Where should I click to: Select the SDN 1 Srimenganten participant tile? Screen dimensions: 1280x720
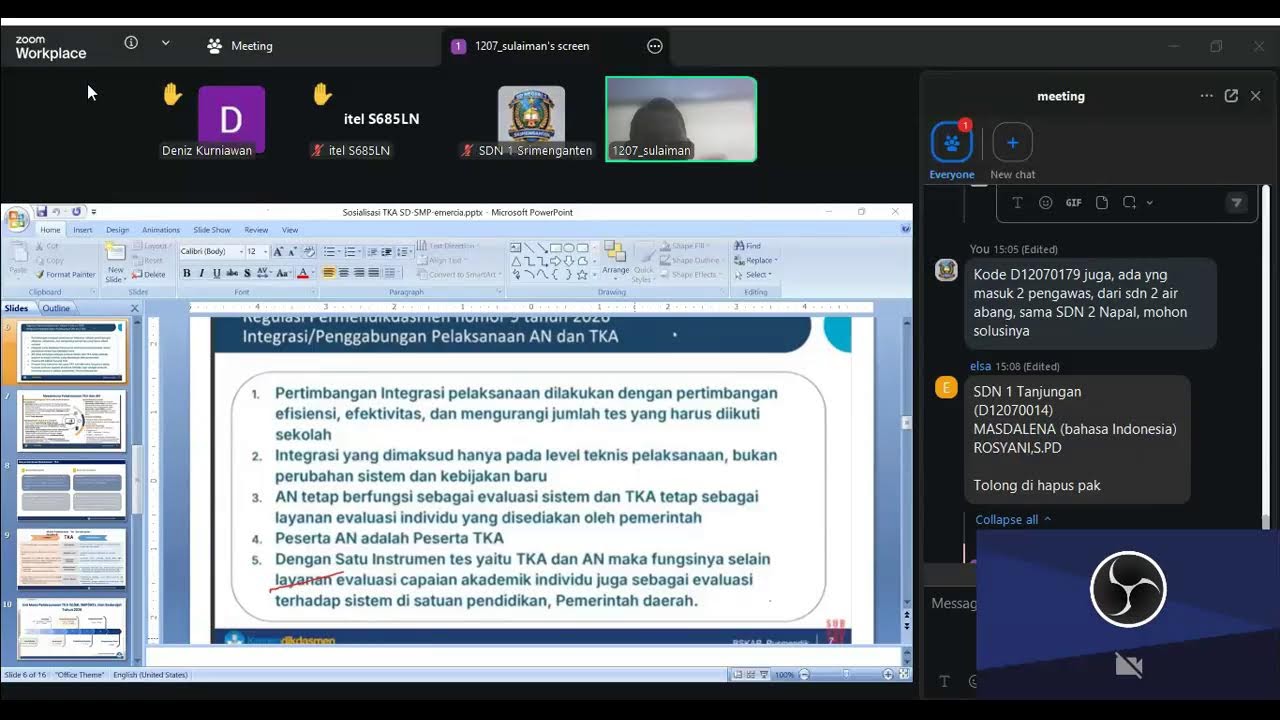pos(531,120)
